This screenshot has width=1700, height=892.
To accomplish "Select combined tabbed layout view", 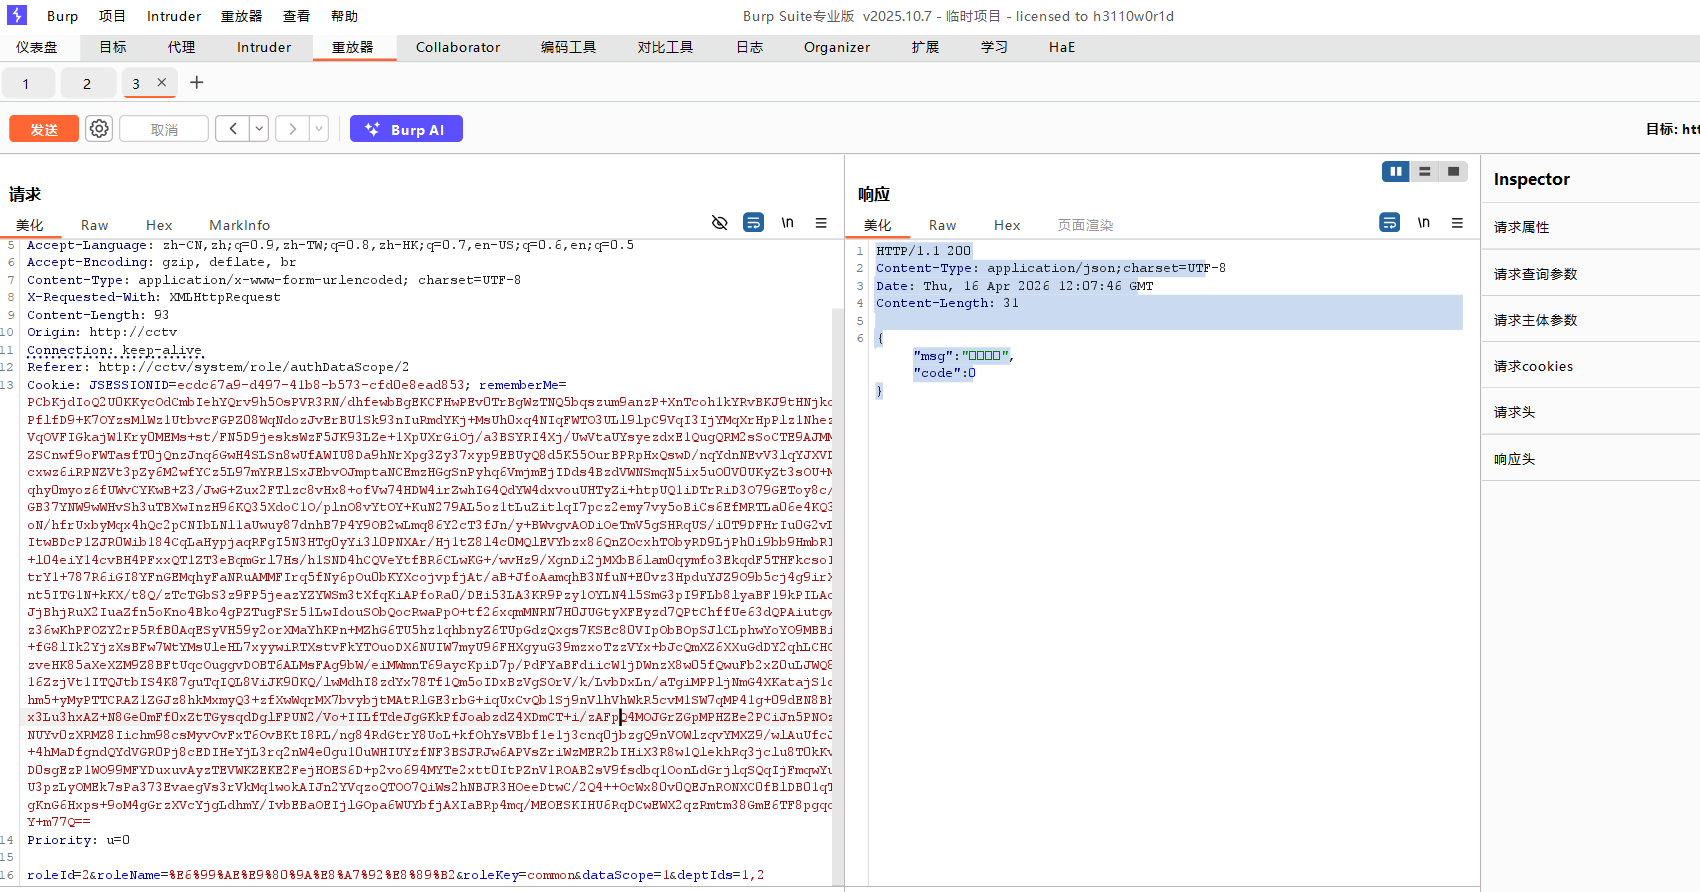I will tap(1454, 172).
